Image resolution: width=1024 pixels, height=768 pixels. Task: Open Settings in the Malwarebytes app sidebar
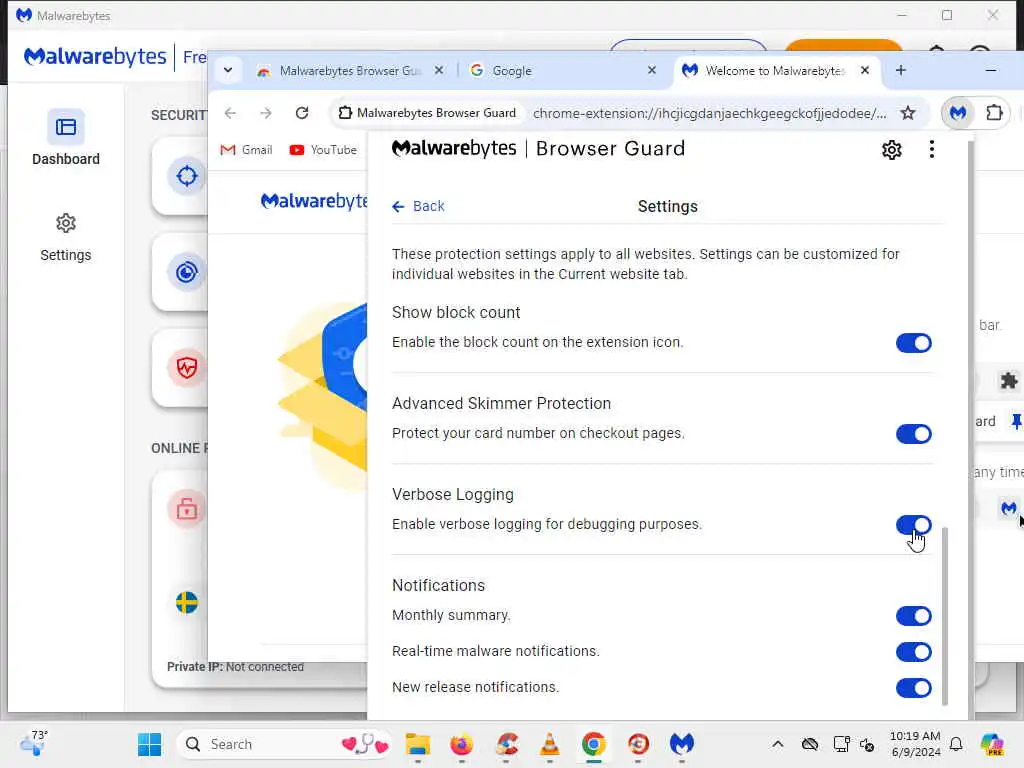pyautogui.click(x=65, y=238)
